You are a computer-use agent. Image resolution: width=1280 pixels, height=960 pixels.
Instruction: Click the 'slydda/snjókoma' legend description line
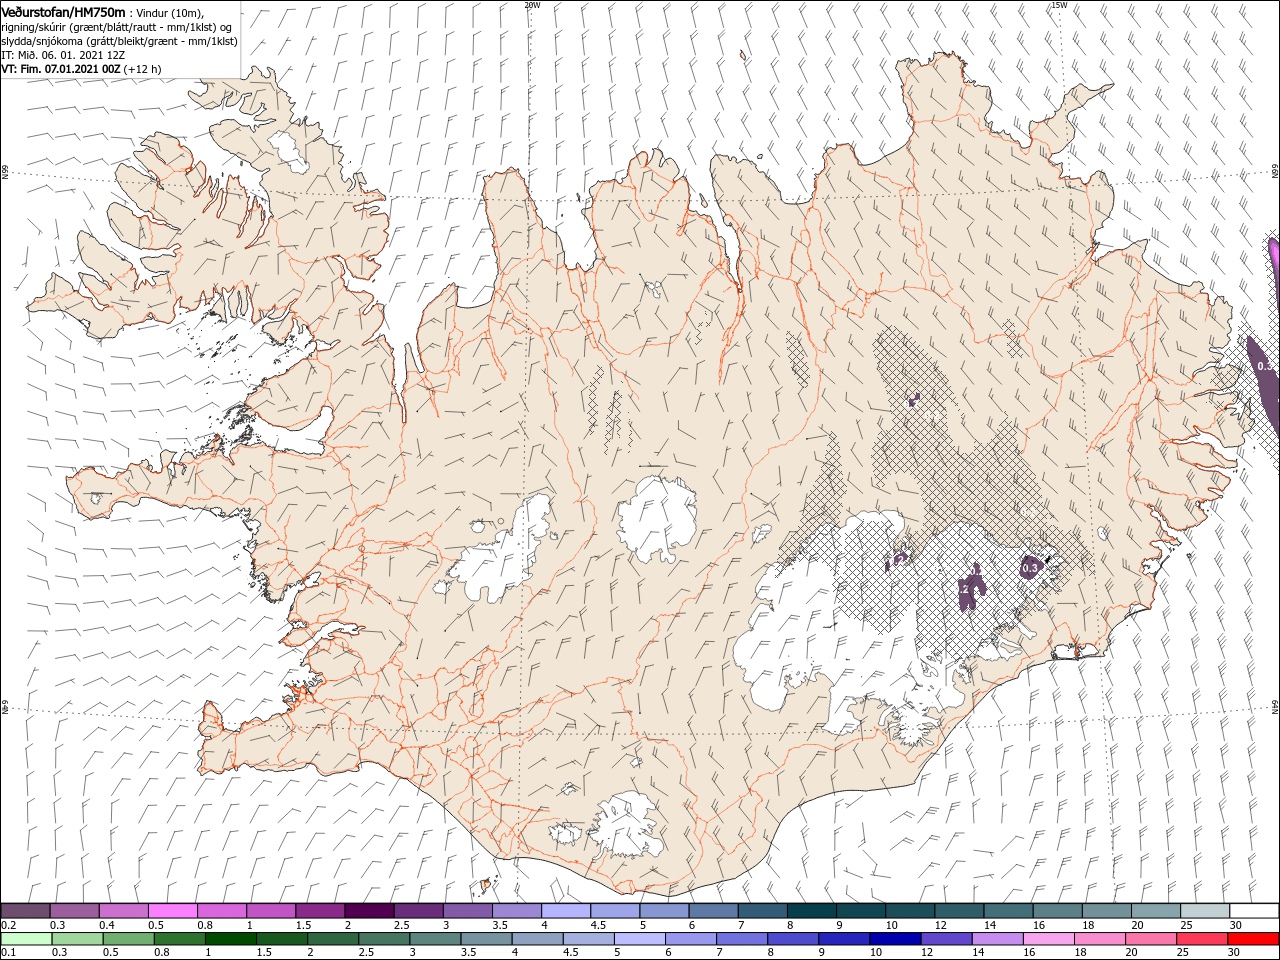coord(119,41)
